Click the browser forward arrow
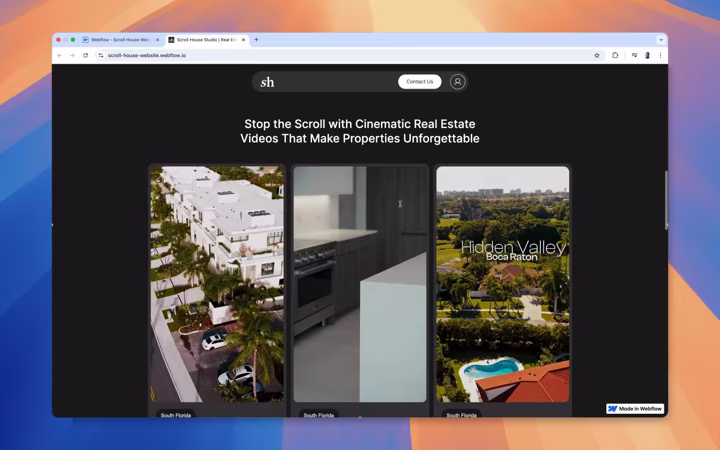Image resolution: width=720 pixels, height=450 pixels. tap(72, 55)
